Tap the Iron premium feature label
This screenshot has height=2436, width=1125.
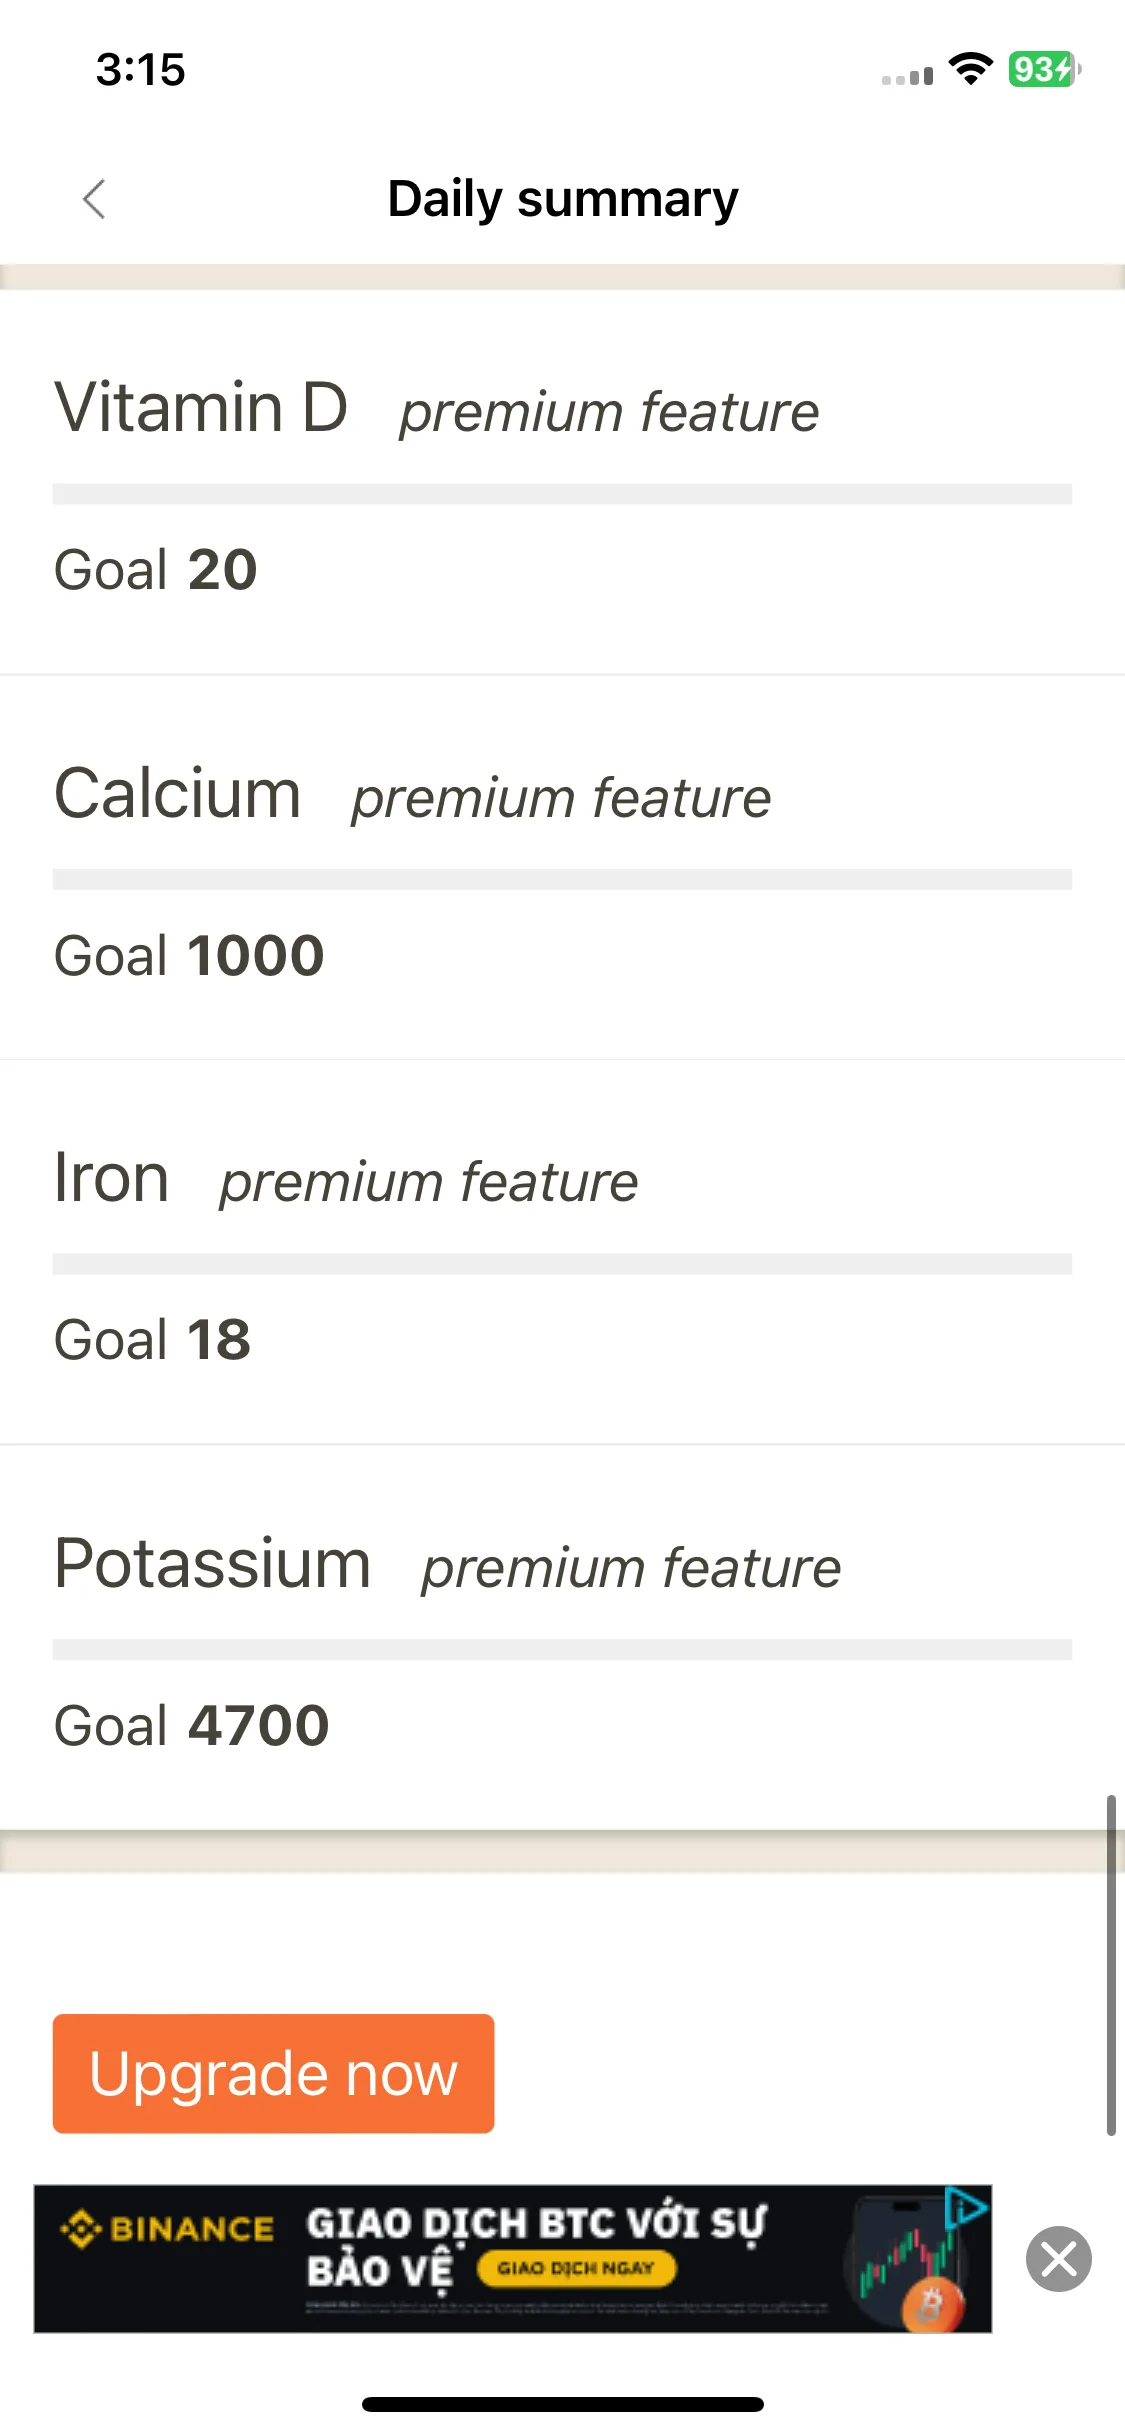pyautogui.click(x=428, y=1182)
